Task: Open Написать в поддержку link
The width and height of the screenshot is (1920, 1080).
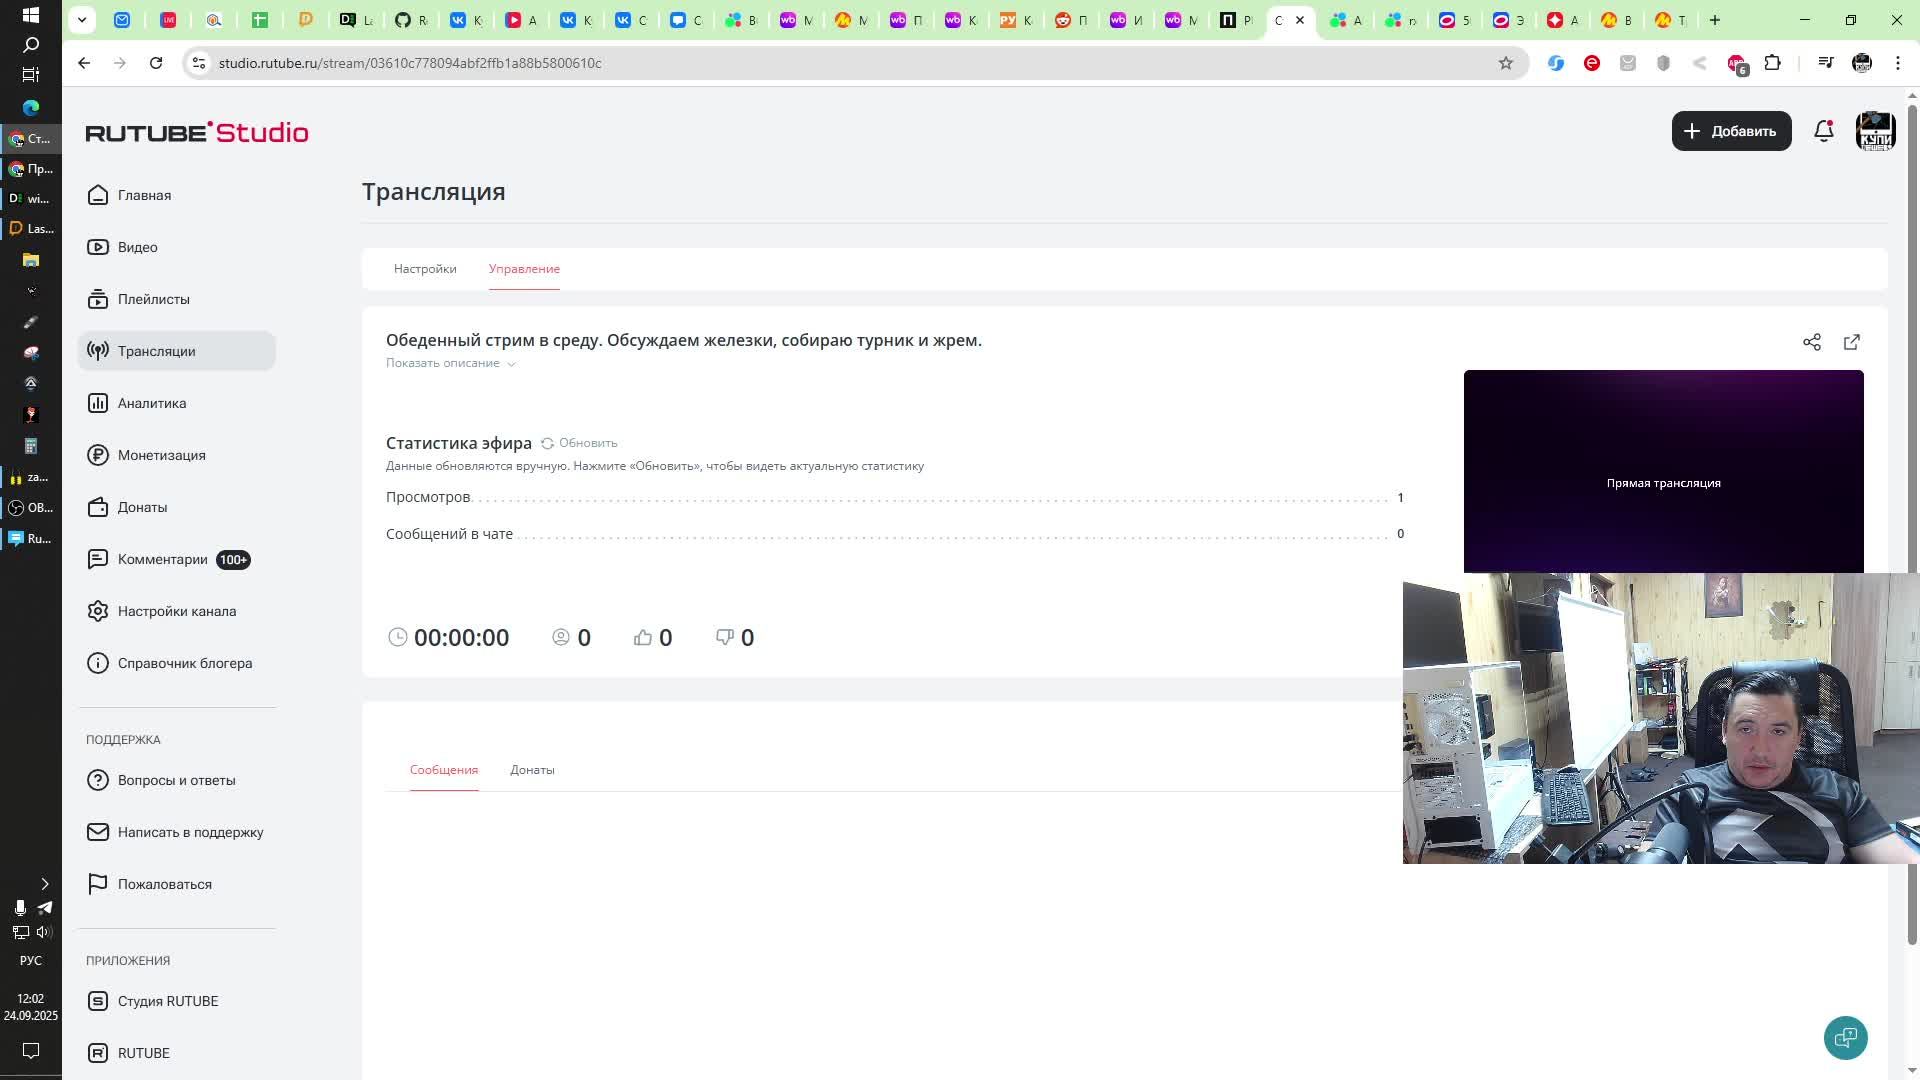Action: click(190, 832)
